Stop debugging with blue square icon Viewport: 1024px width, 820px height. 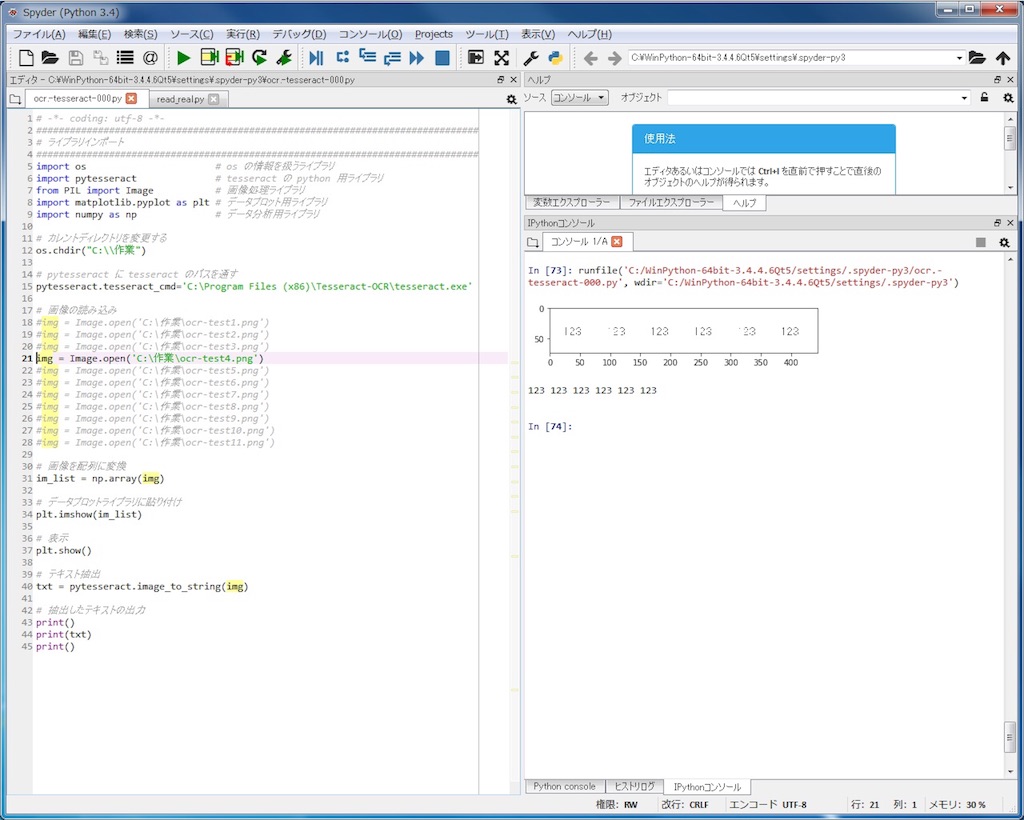click(x=442, y=58)
